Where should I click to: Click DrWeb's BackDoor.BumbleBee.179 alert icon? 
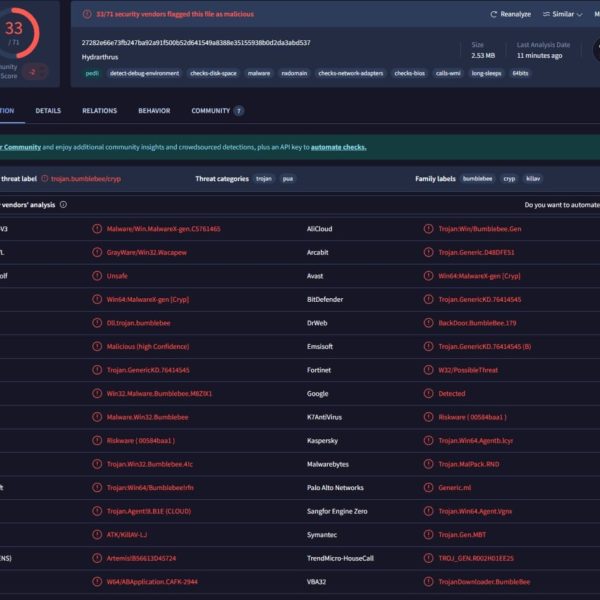tap(429, 323)
